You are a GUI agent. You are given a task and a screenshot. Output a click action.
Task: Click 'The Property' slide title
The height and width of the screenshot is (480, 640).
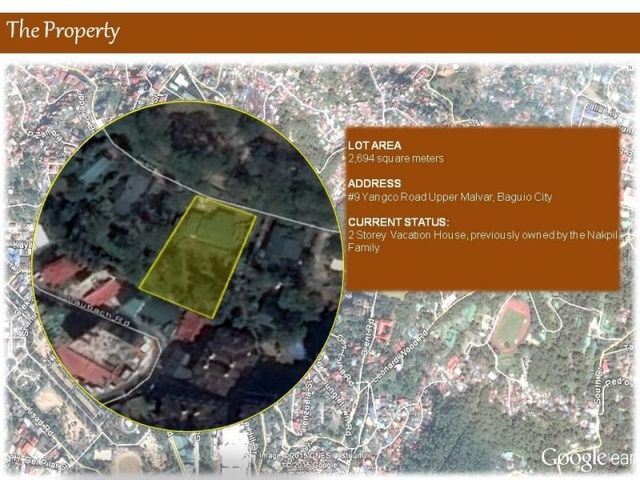click(63, 31)
